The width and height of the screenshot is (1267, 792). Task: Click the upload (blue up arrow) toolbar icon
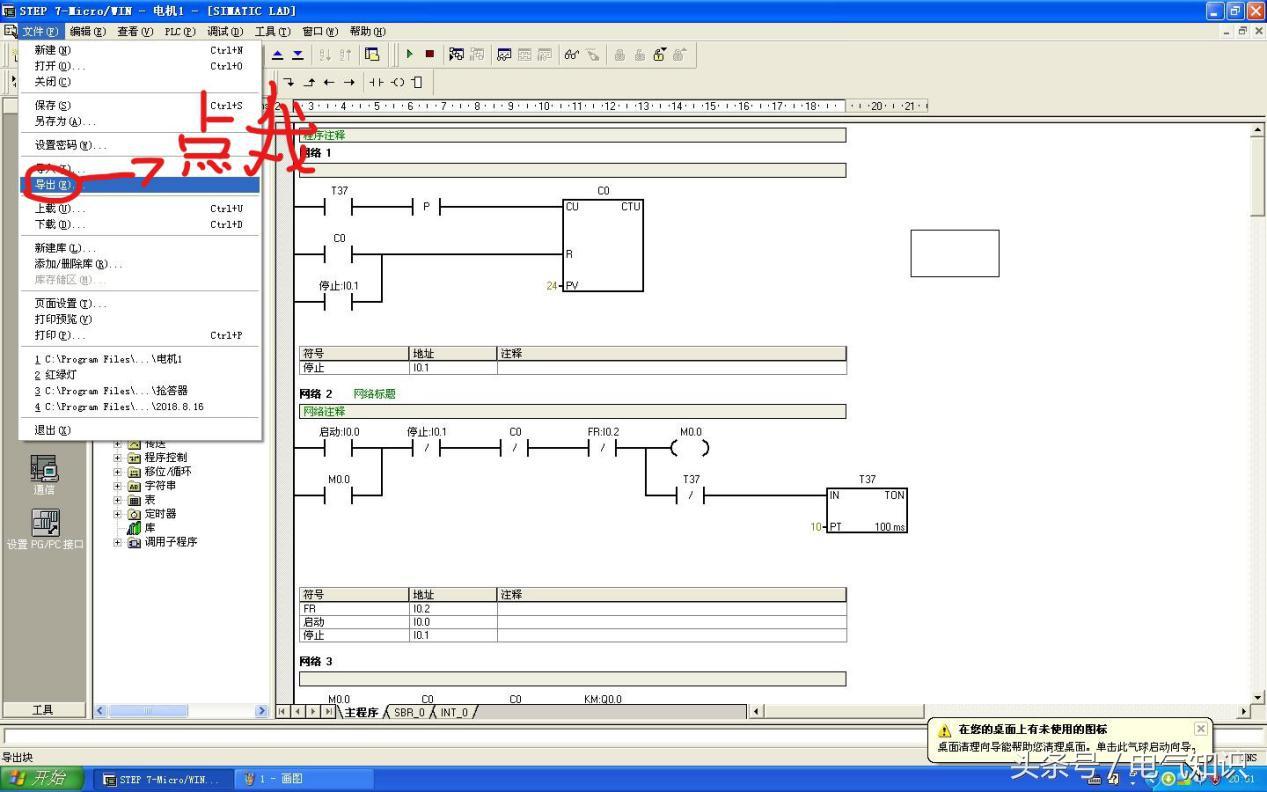[x=279, y=54]
